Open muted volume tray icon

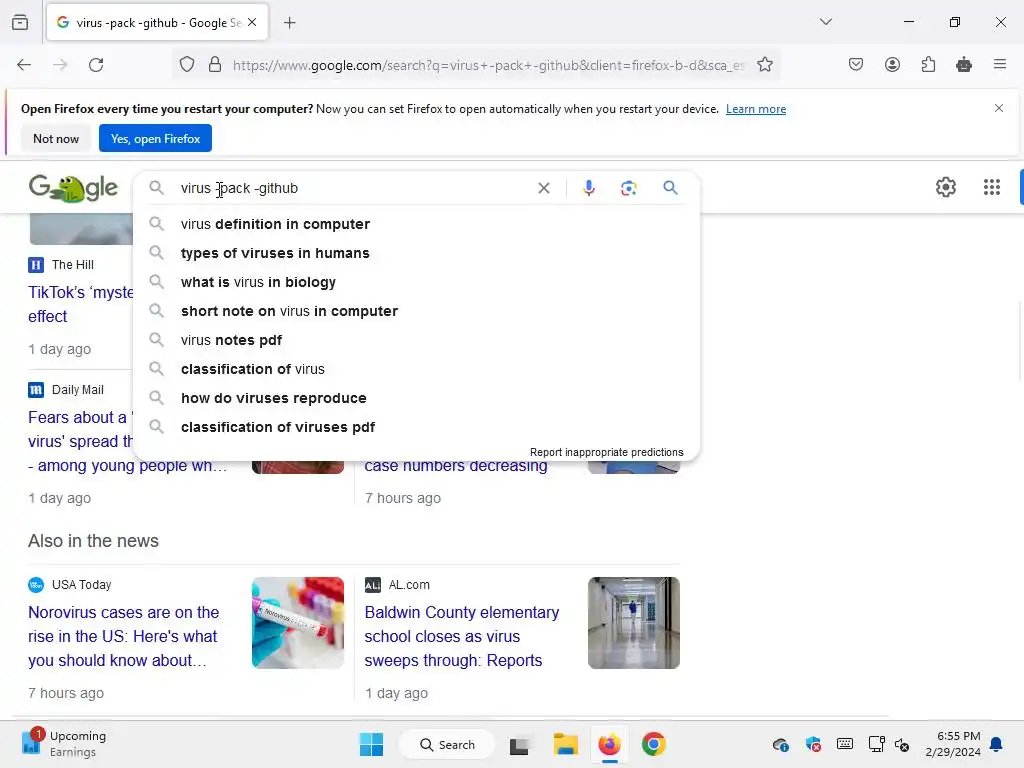(x=902, y=744)
